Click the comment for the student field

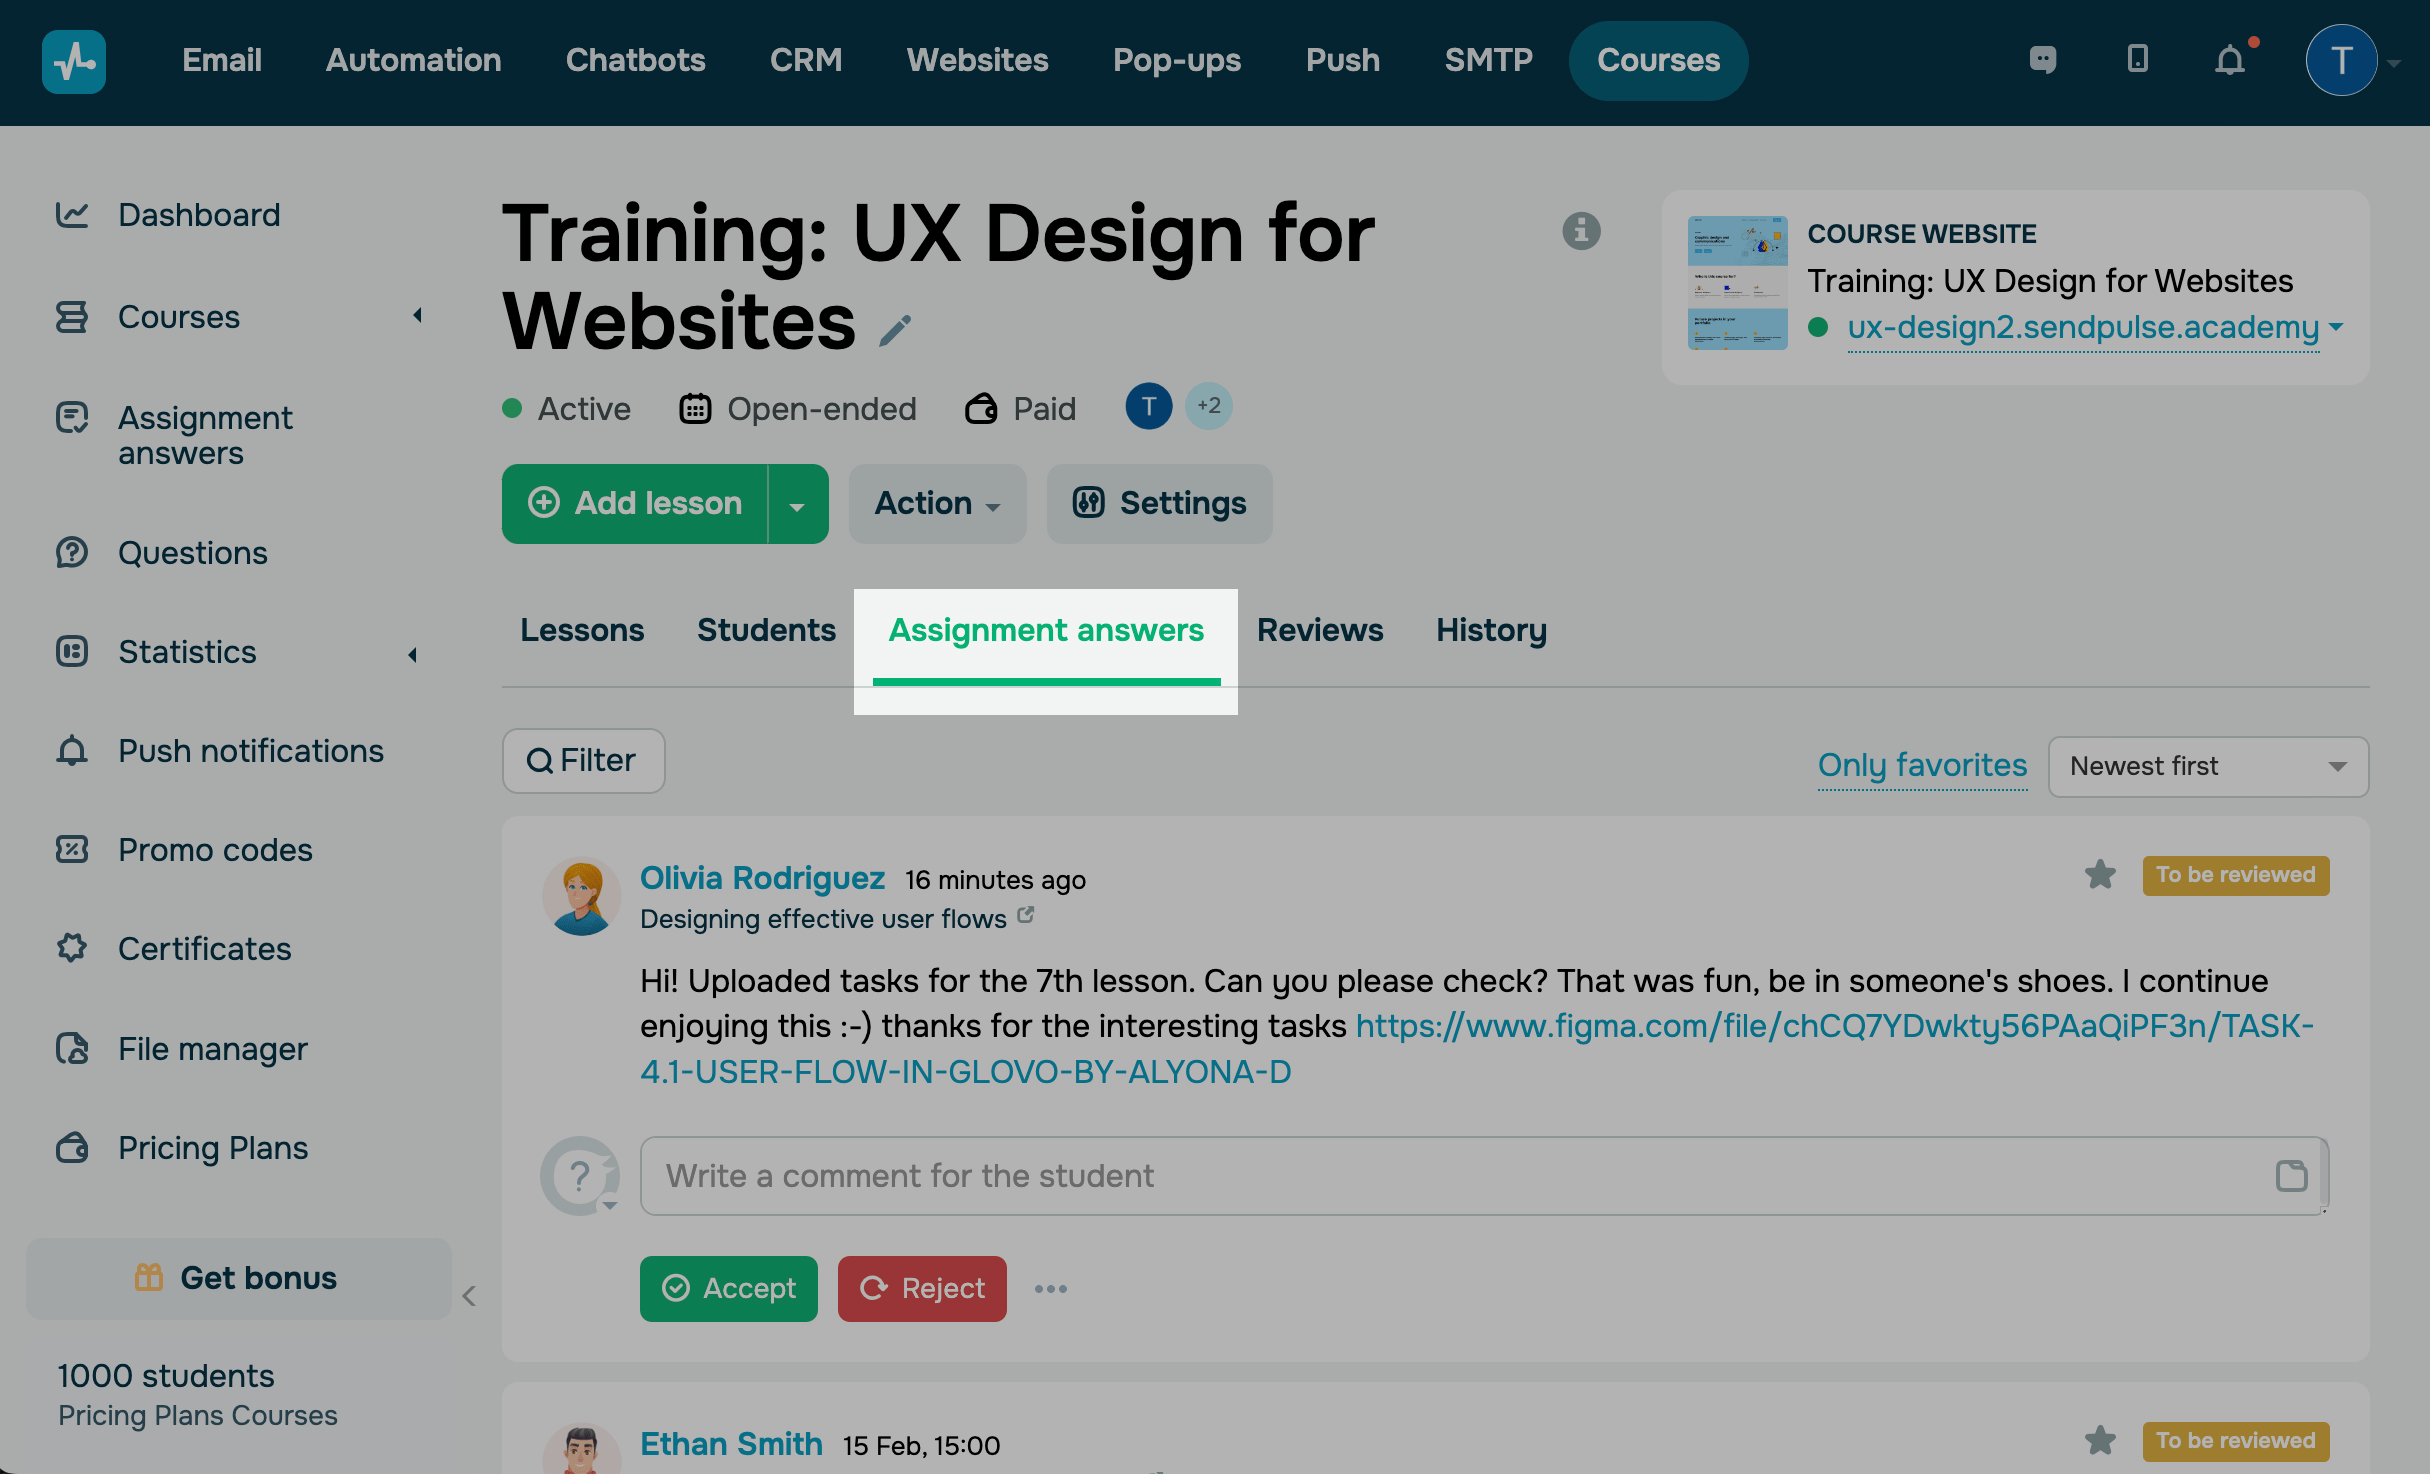(x=1460, y=1176)
